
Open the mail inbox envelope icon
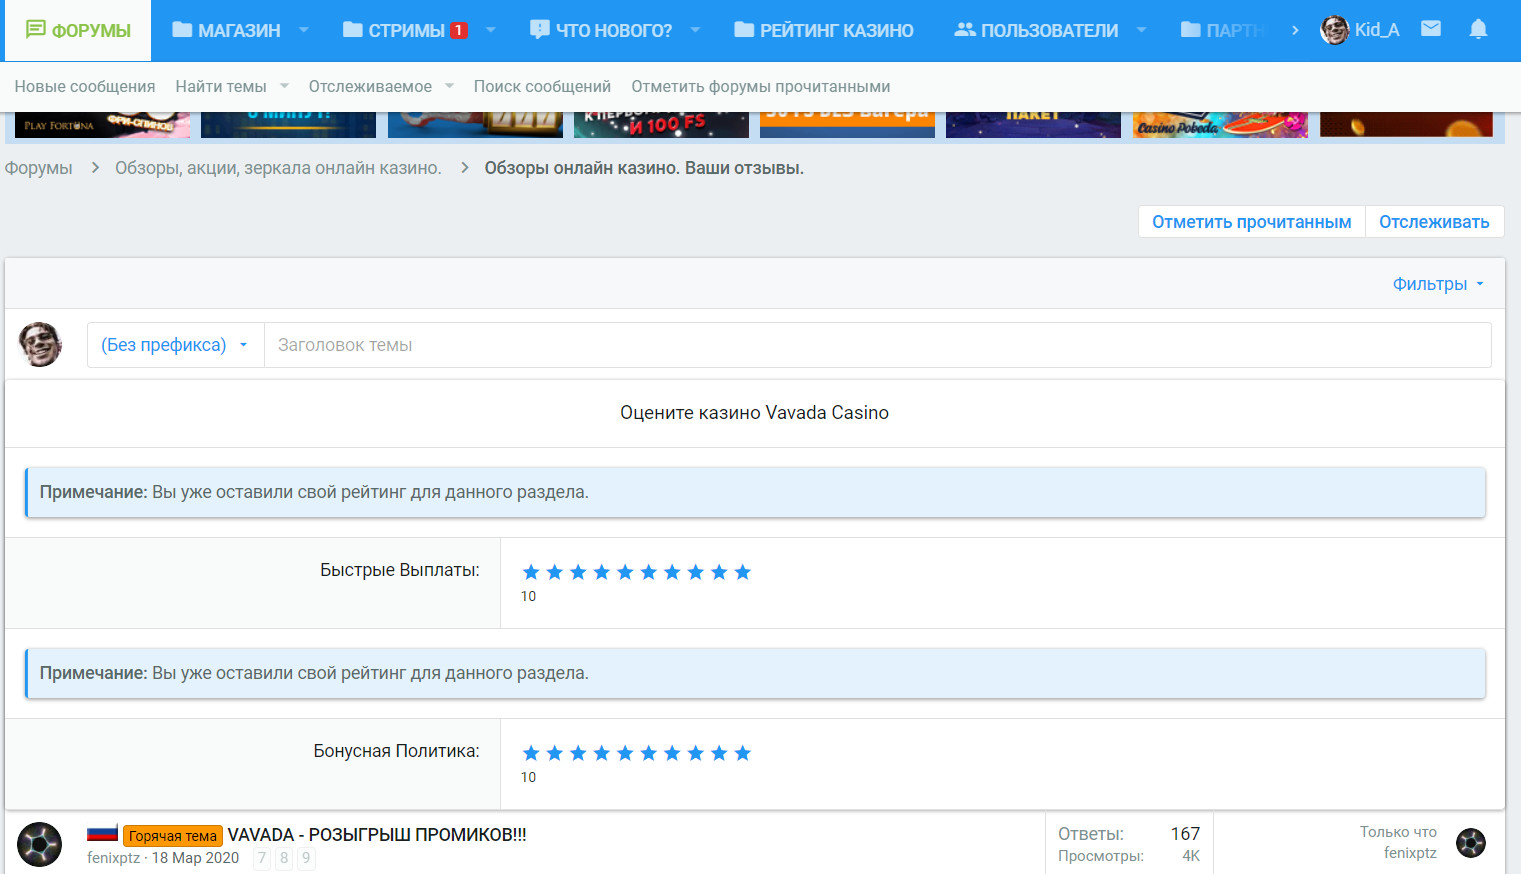pos(1431,29)
